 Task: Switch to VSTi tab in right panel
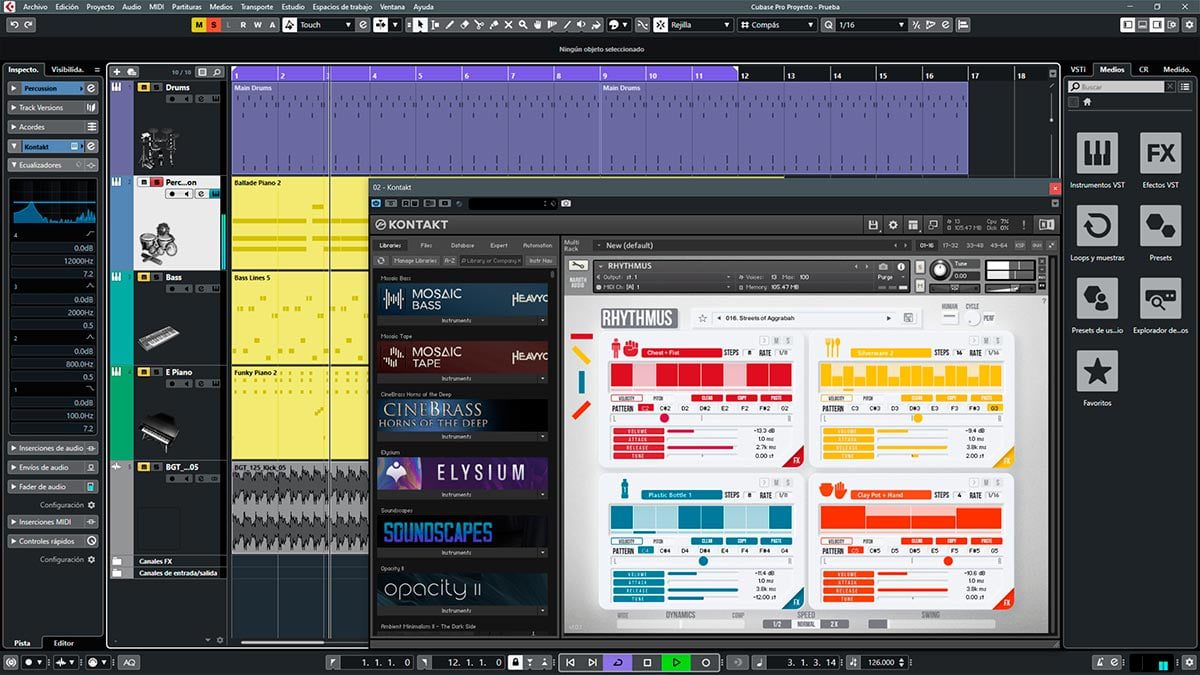click(1078, 69)
